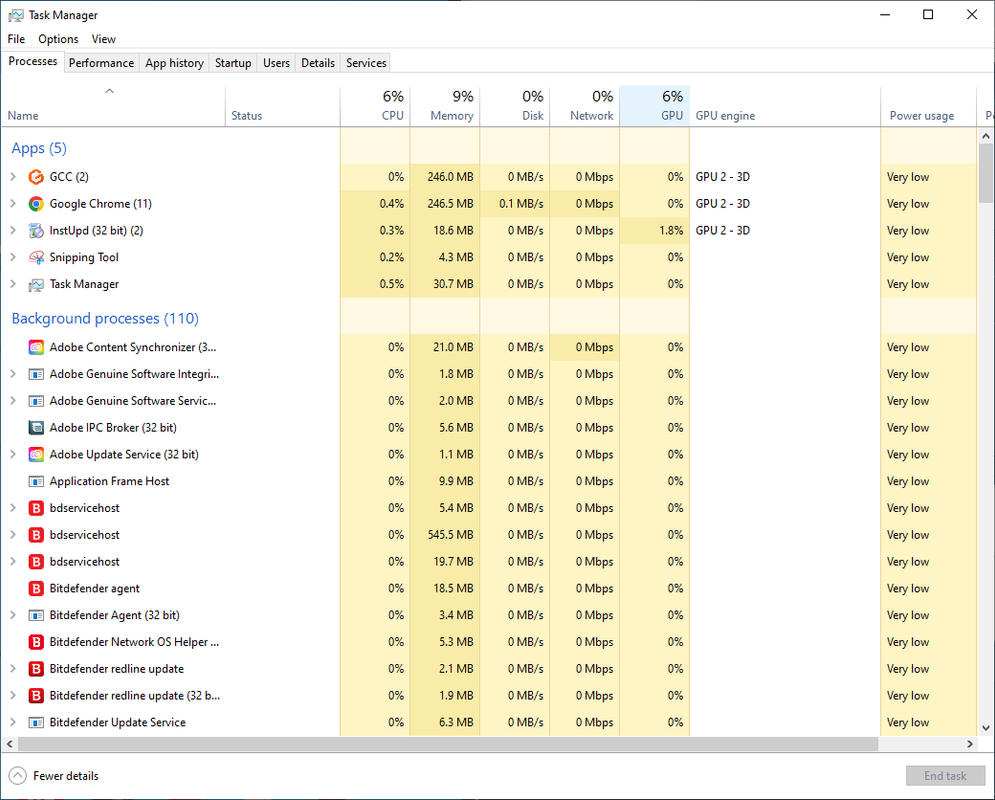Click Bitdefender Network OS Helper icon

(x=36, y=642)
